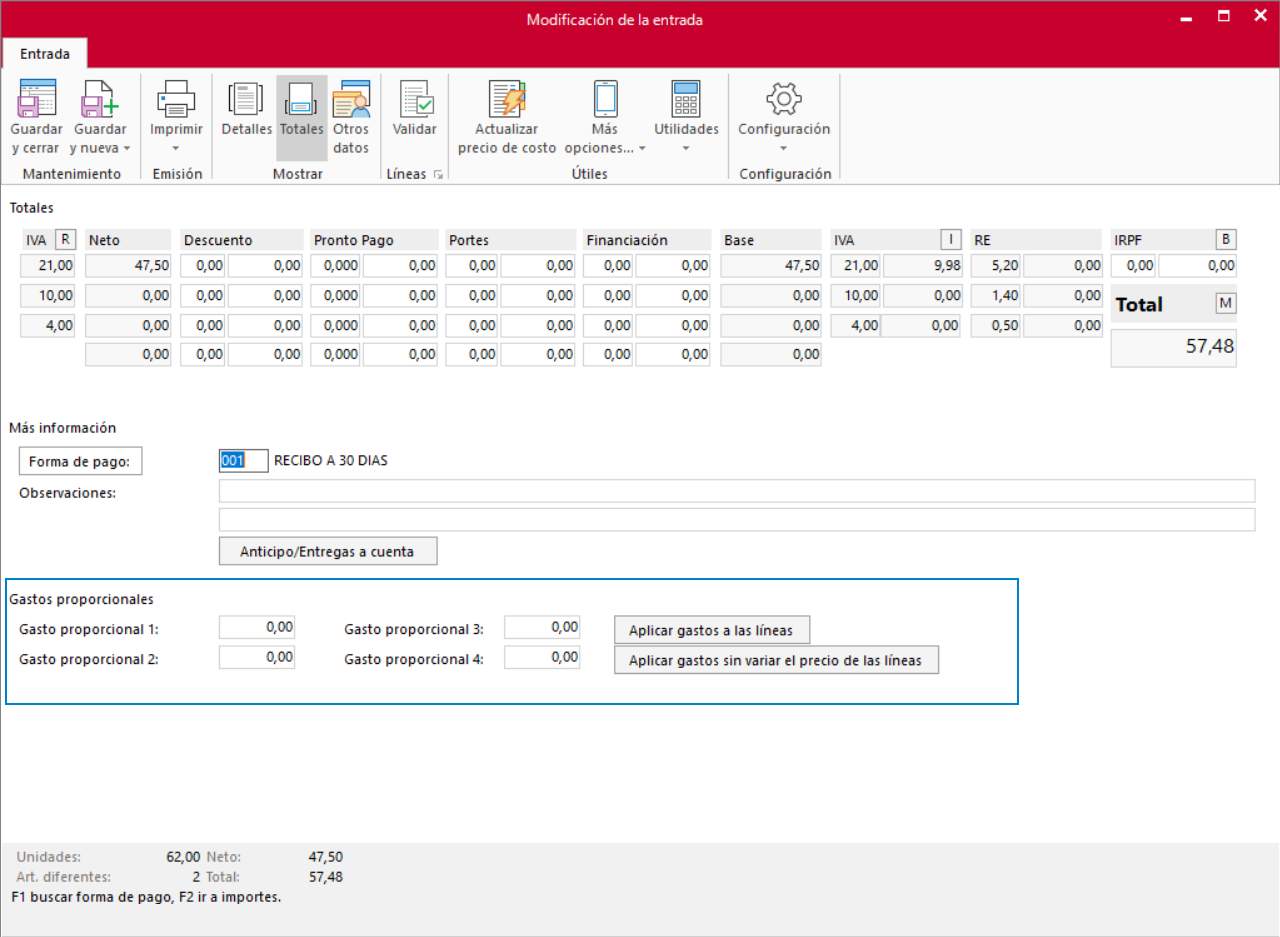Image resolution: width=1280 pixels, height=937 pixels.
Task: Click the 5,20 RE percentage cell
Action: pyautogui.click(x=995, y=266)
